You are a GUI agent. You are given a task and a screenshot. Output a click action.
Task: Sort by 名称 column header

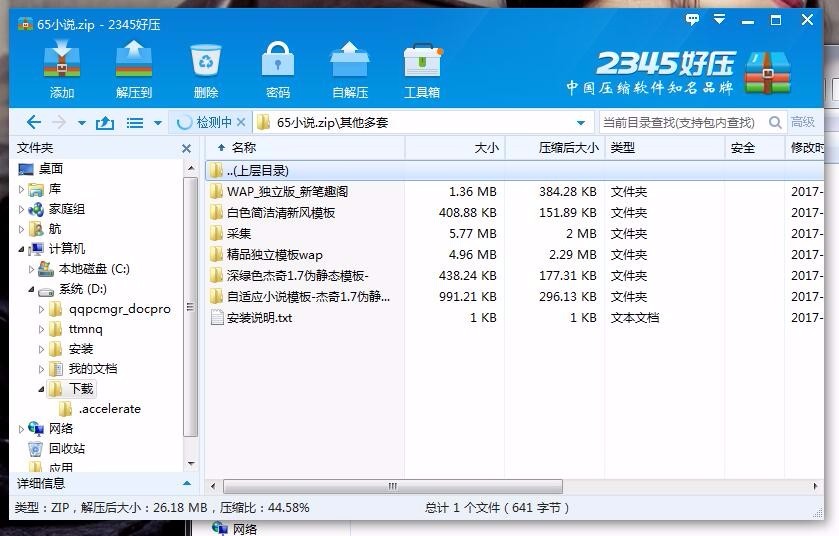pos(305,148)
